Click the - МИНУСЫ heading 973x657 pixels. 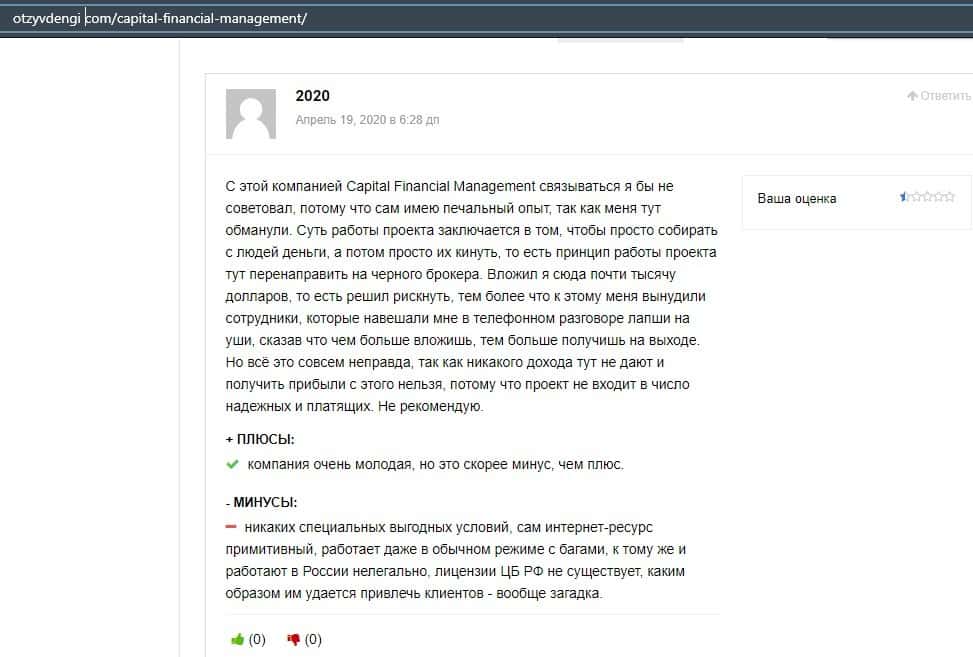pyautogui.click(x=261, y=503)
